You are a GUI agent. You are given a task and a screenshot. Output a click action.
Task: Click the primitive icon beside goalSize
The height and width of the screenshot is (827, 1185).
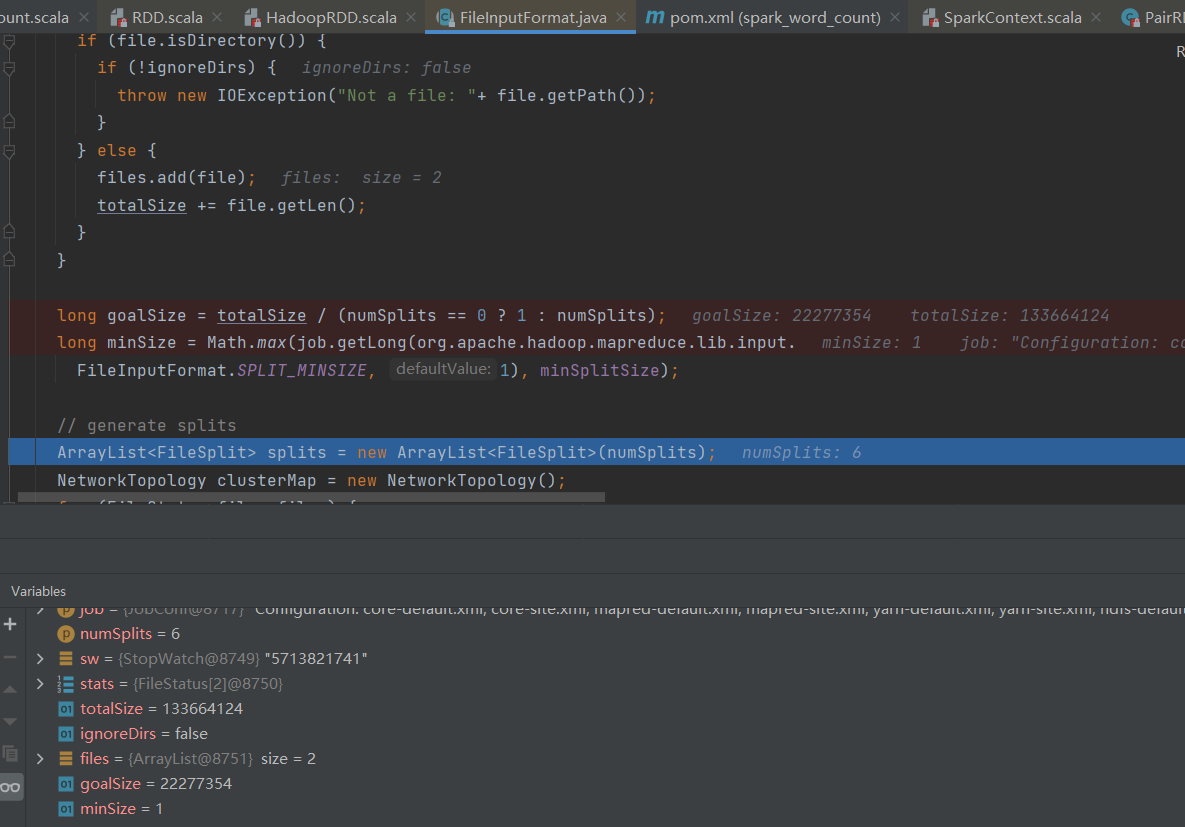point(66,784)
